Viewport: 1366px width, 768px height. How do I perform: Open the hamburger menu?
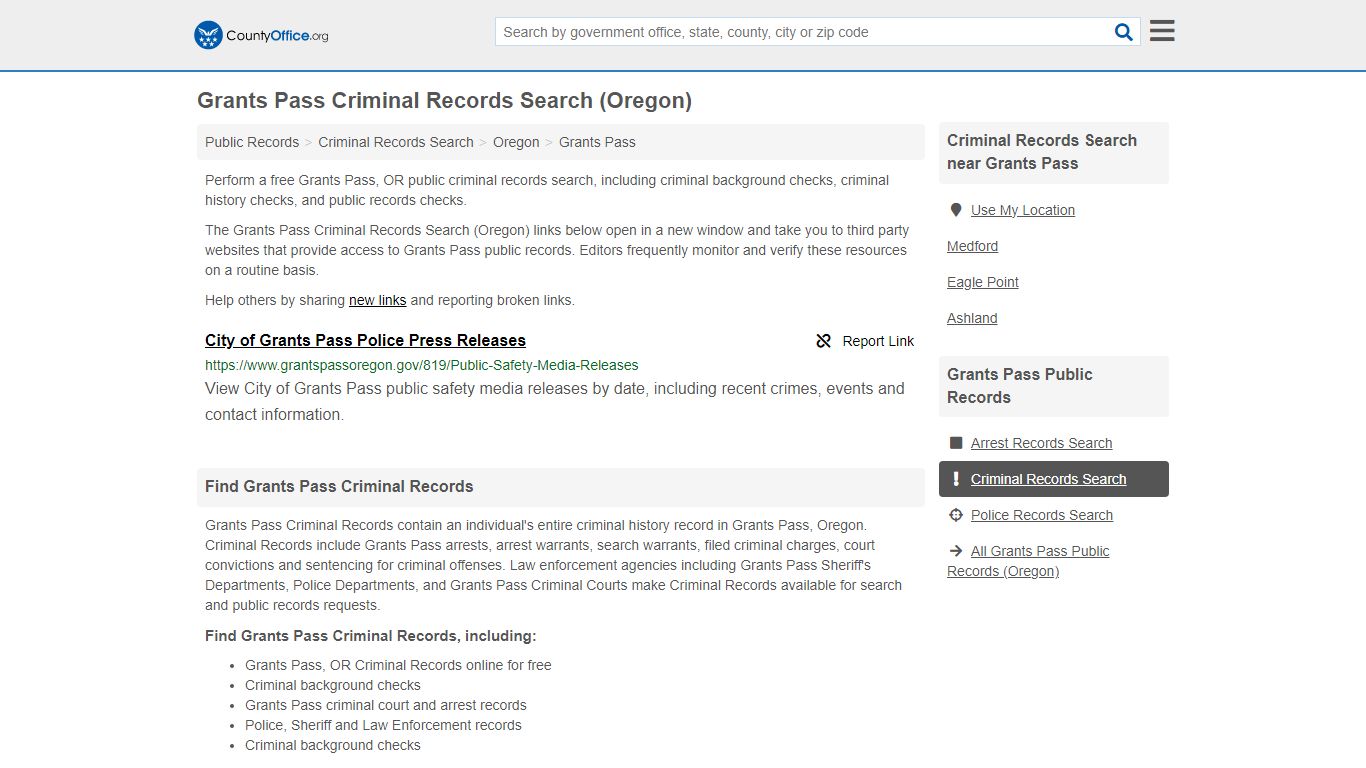click(x=1162, y=31)
